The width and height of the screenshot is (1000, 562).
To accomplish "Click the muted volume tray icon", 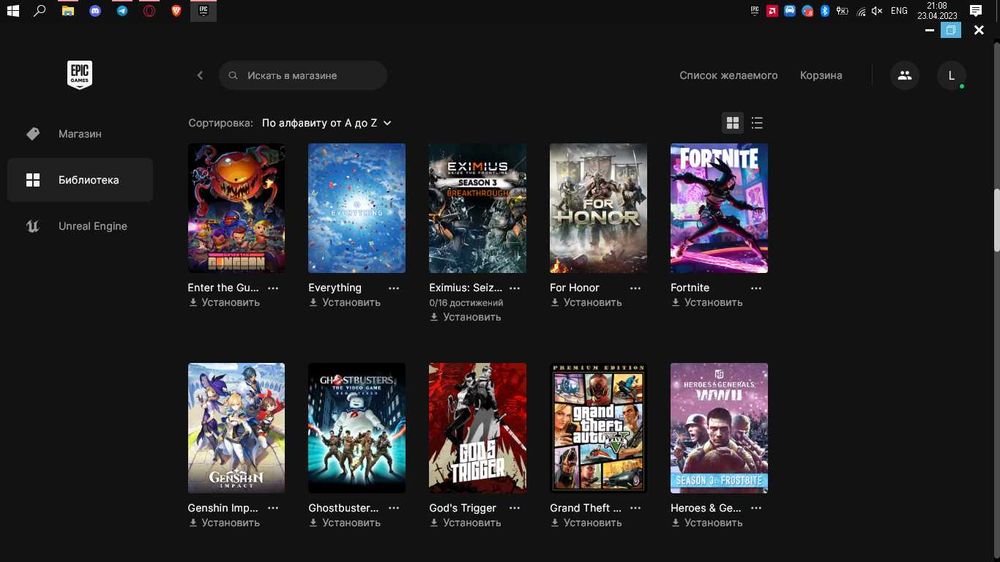I will pos(877,10).
